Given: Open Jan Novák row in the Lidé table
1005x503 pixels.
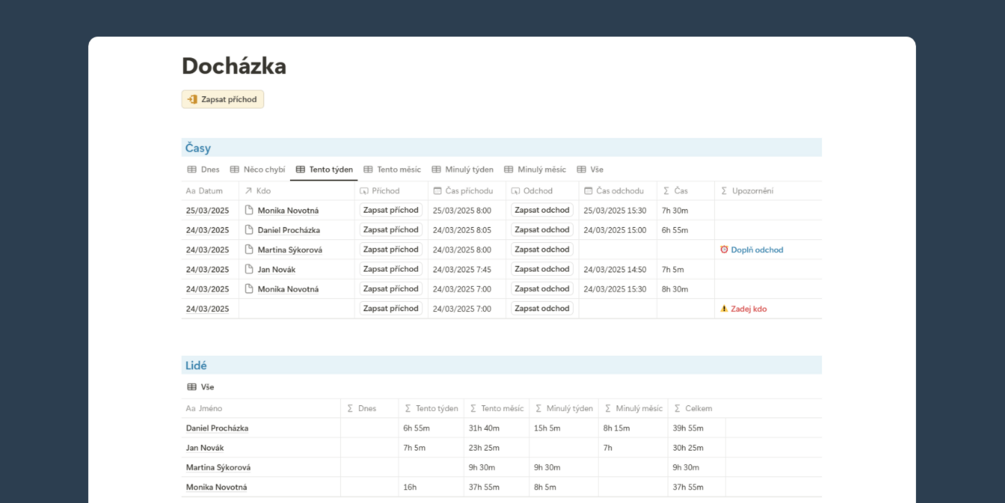Looking at the screenshot, I should point(204,448).
